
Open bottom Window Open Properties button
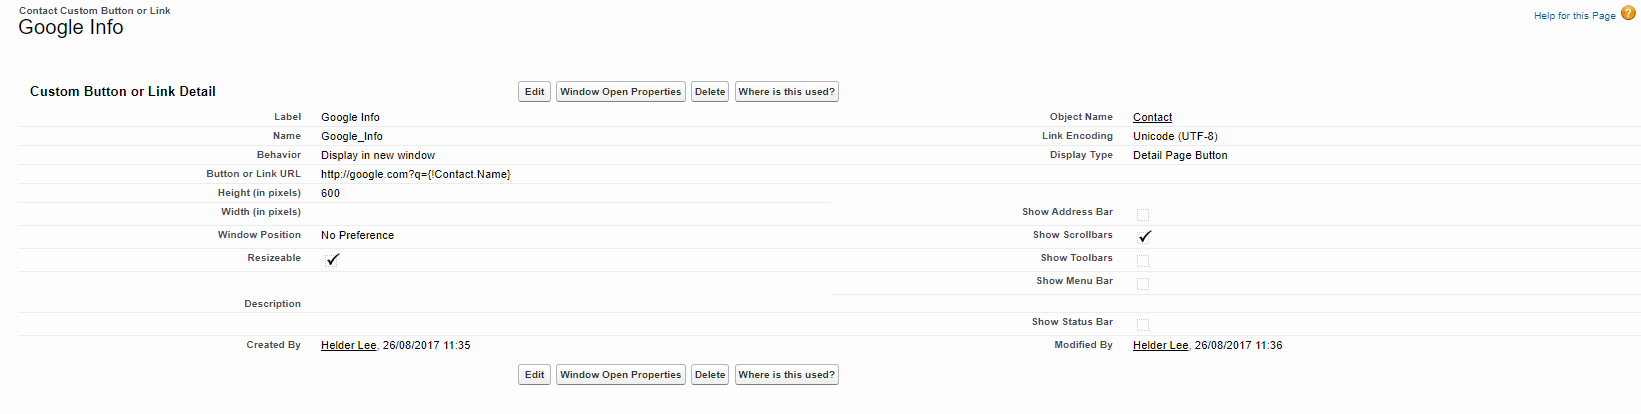[620, 375]
